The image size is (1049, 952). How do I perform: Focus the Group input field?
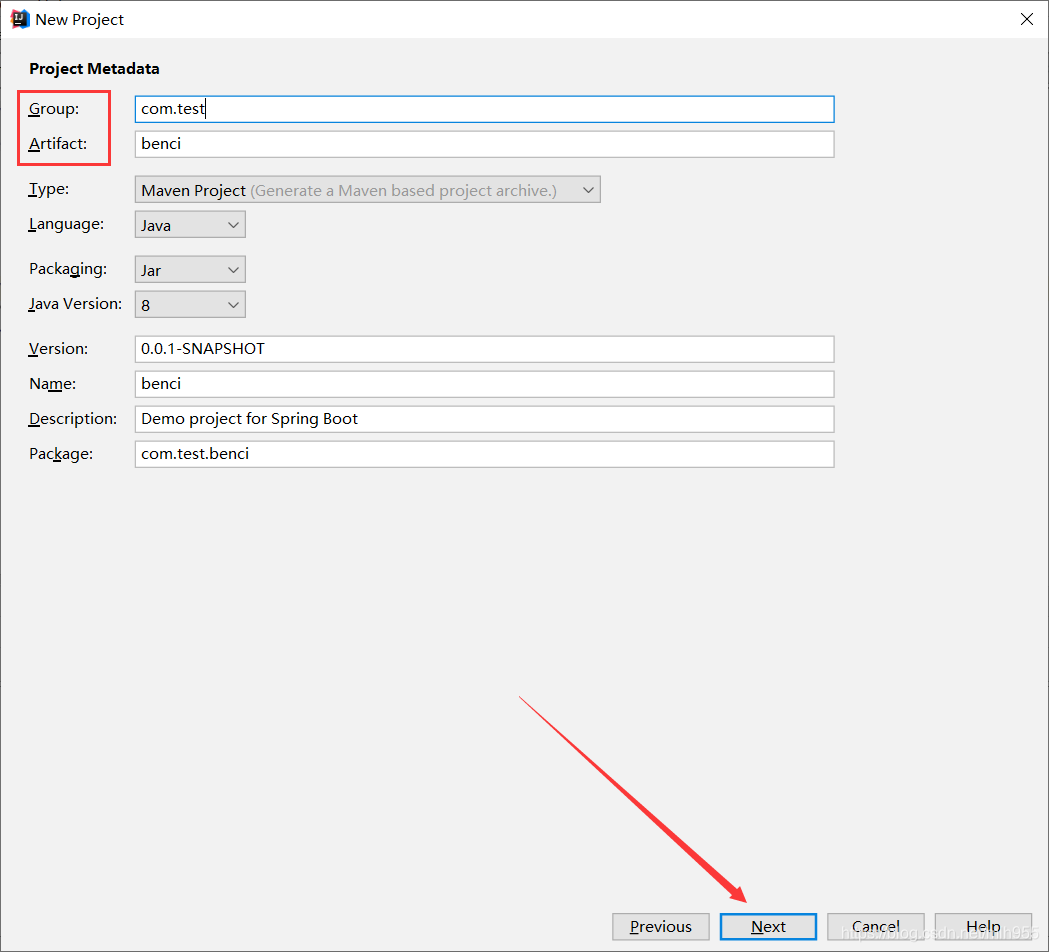484,109
